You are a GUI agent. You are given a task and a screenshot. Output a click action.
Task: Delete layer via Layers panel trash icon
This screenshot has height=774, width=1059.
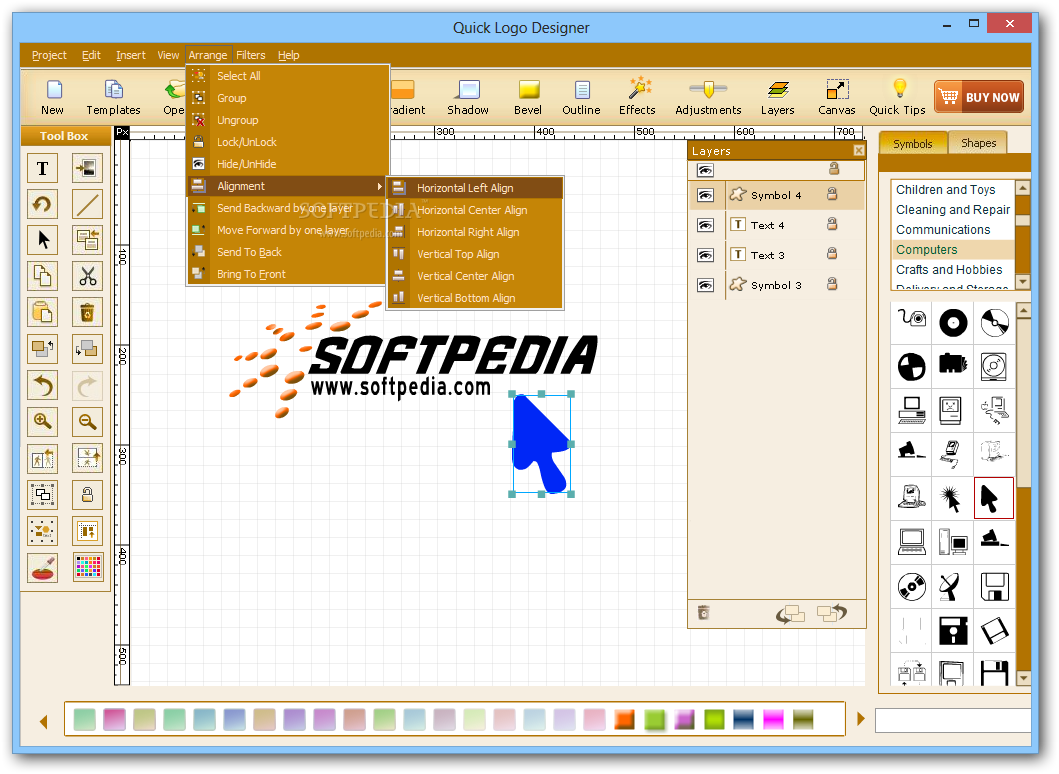point(704,613)
